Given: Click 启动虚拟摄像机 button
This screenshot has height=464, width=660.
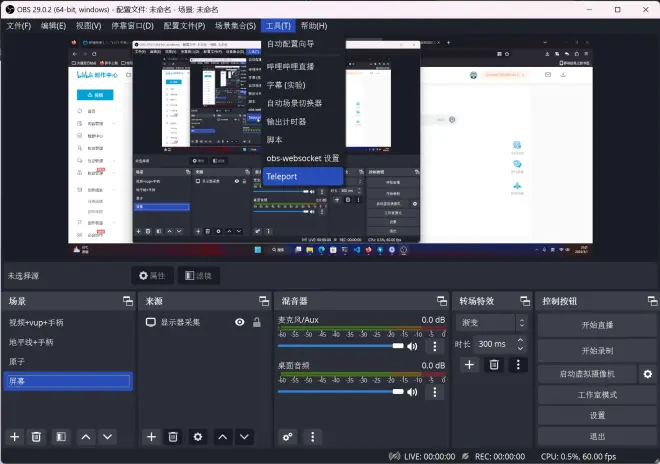Looking at the screenshot, I should click(x=587, y=374).
